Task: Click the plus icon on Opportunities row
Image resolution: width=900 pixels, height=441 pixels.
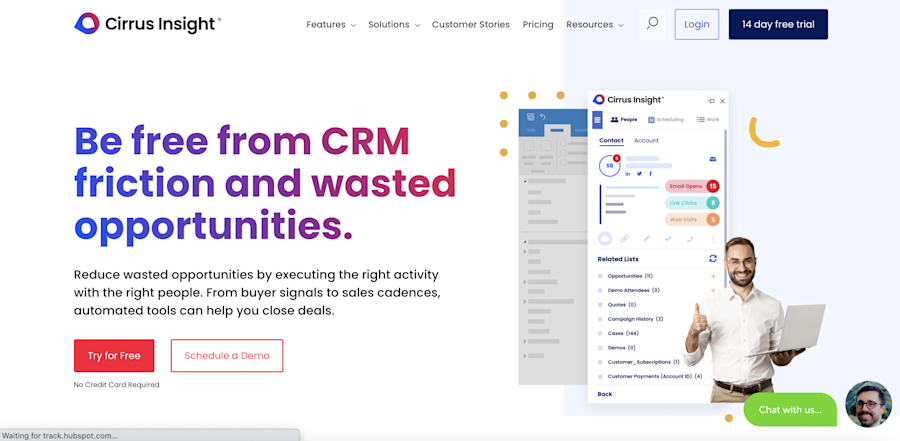Action: tap(713, 276)
